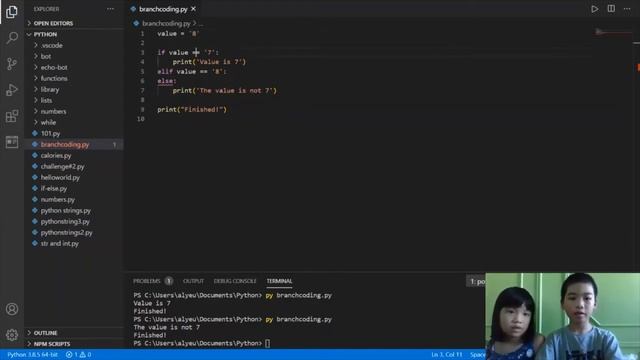This screenshot has height=360, width=640.
Task: Open editor More Actions ellipsis
Action: click(627, 9)
